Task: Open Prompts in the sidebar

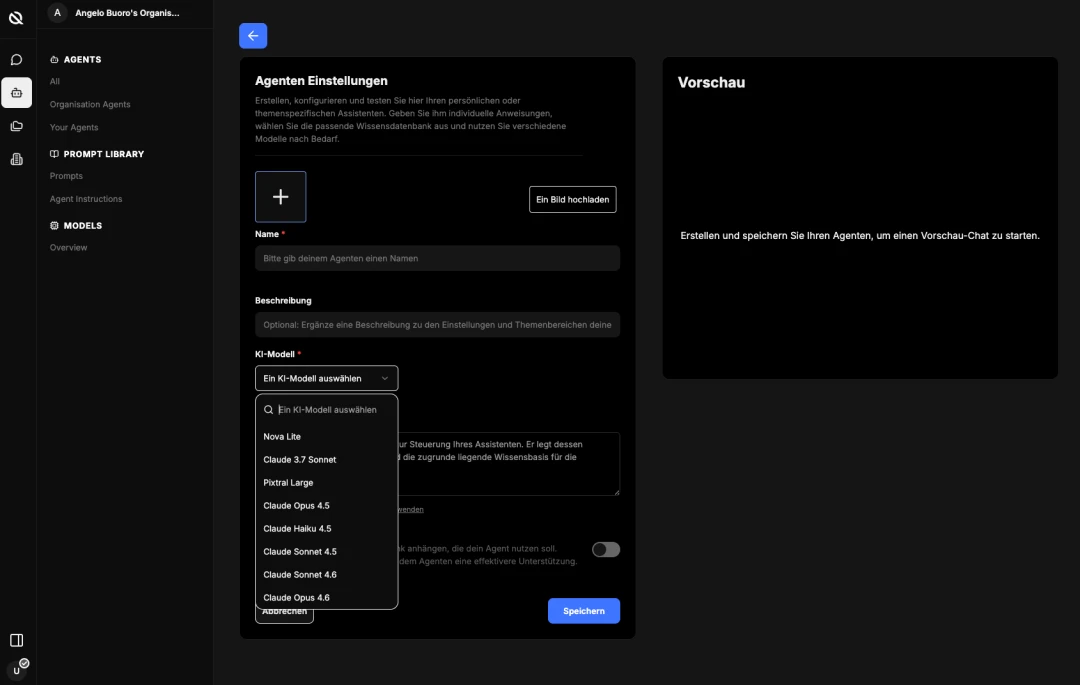Action: [66, 176]
